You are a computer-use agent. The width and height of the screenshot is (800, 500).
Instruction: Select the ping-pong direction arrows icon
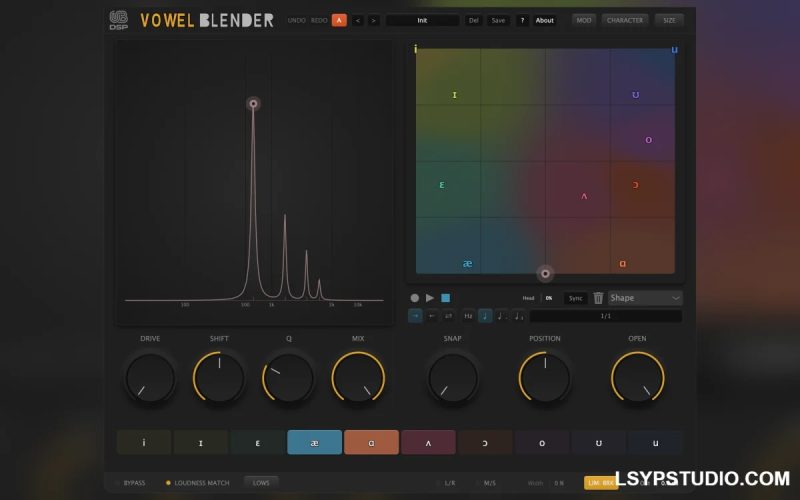[448, 316]
